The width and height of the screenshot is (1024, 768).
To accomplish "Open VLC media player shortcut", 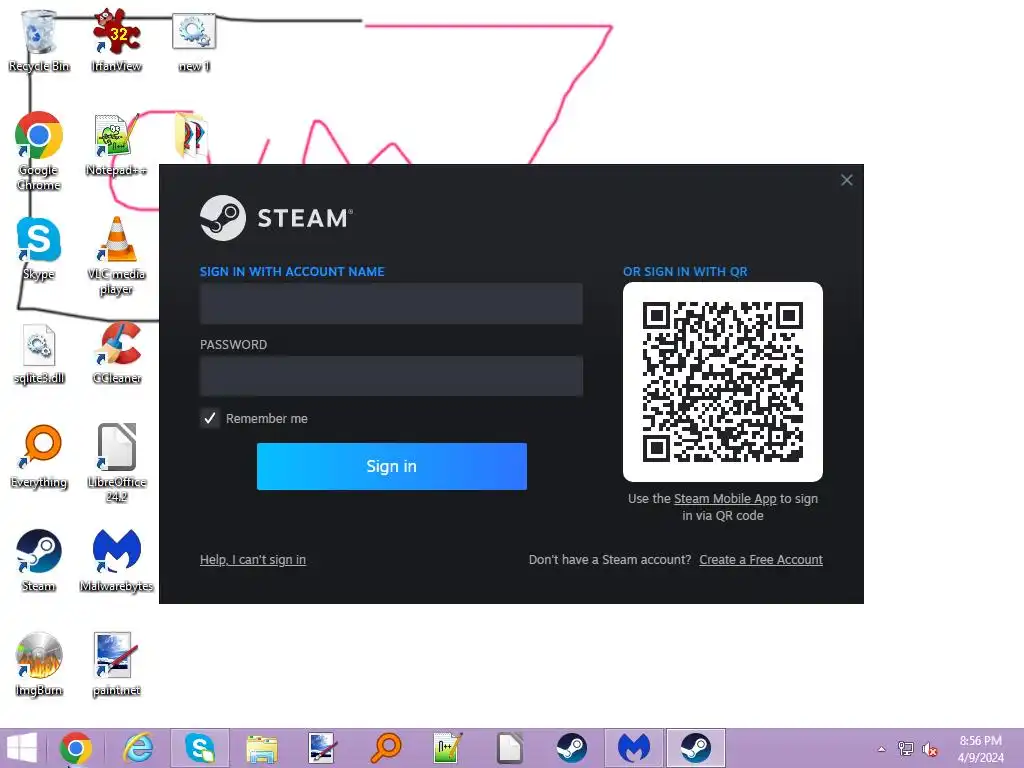I will coord(116,255).
